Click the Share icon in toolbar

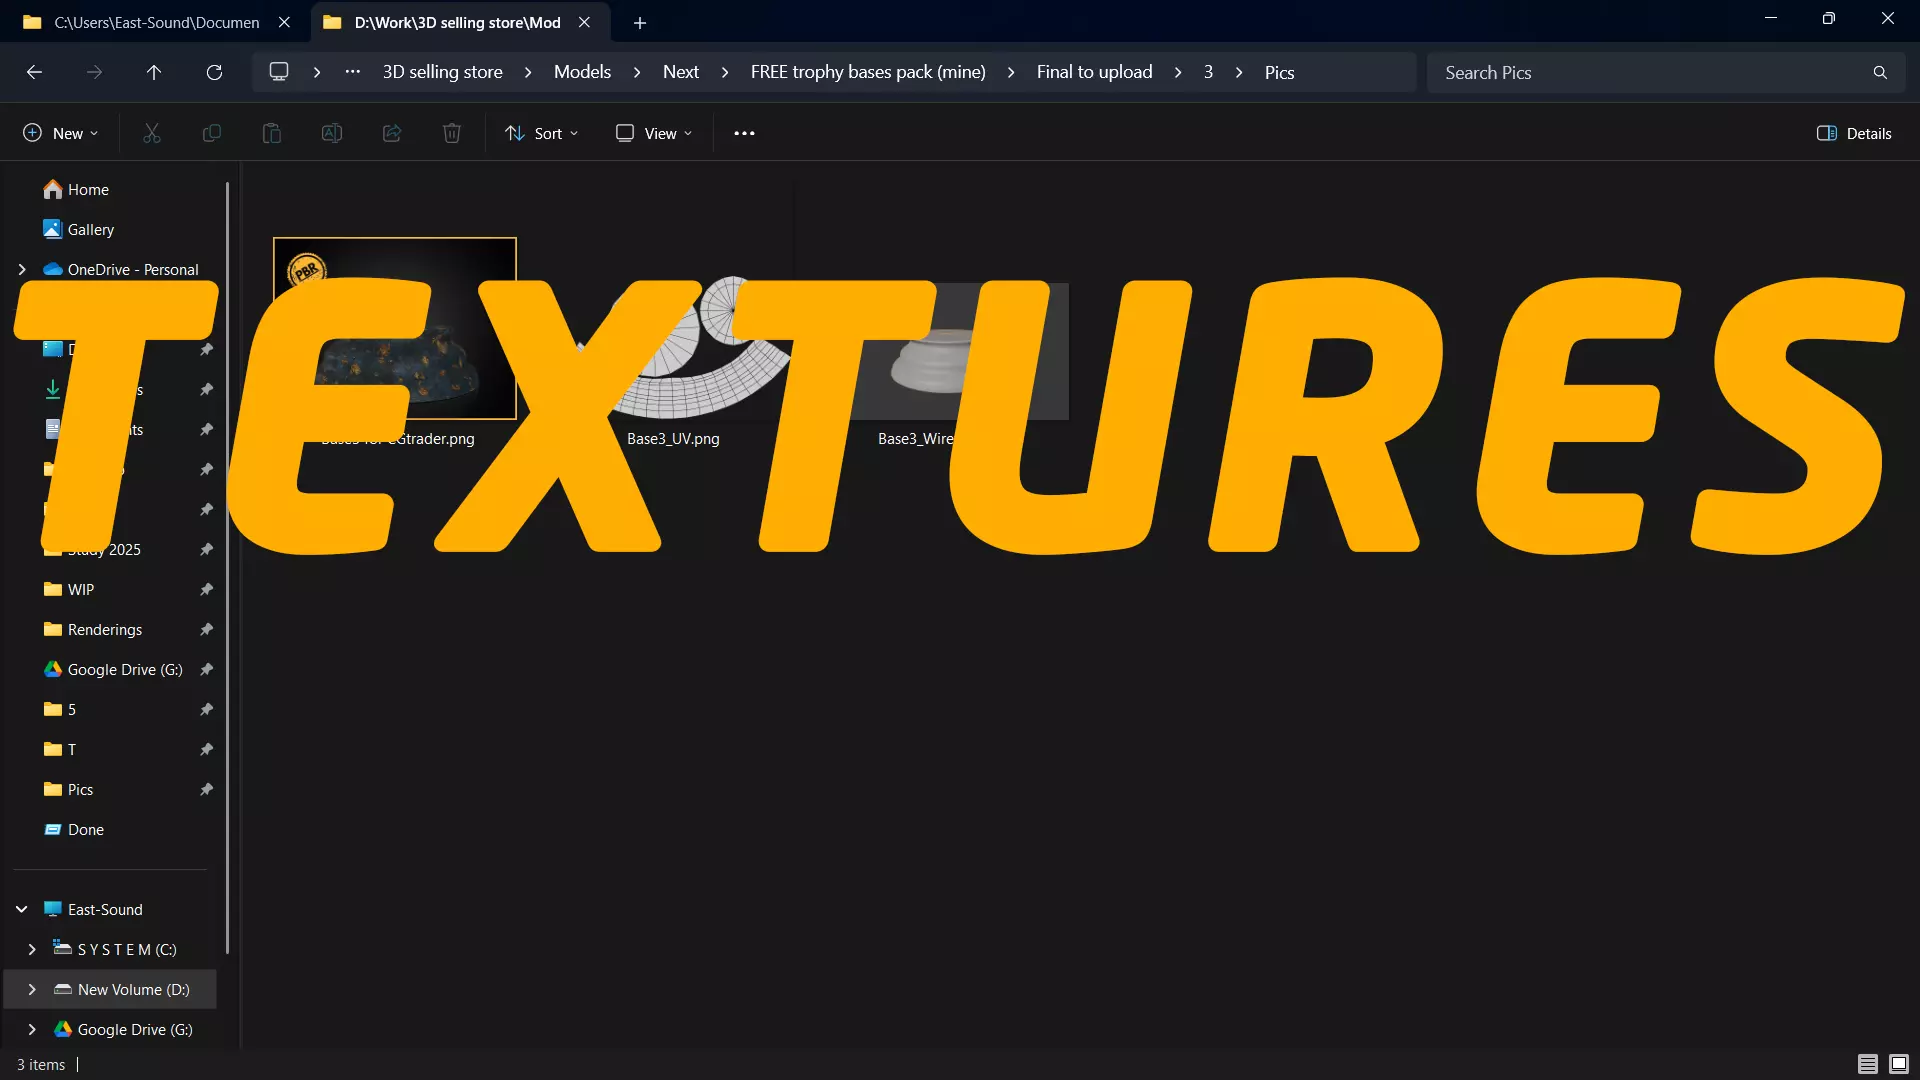(x=392, y=133)
